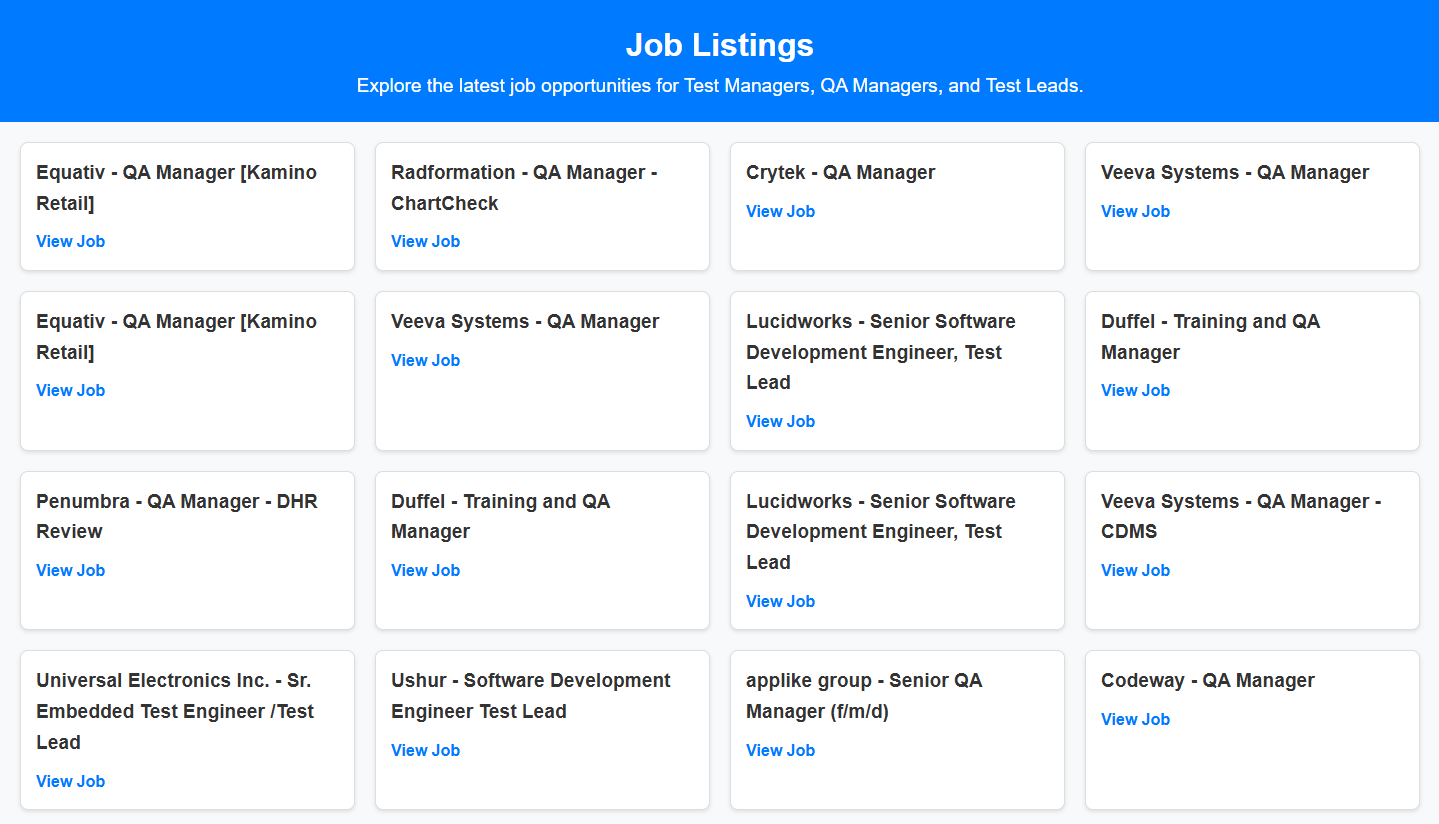This screenshot has width=1439, height=824.
Task: View the Veeva Systems QA Manager - CDMS job
Action: coord(1135,570)
